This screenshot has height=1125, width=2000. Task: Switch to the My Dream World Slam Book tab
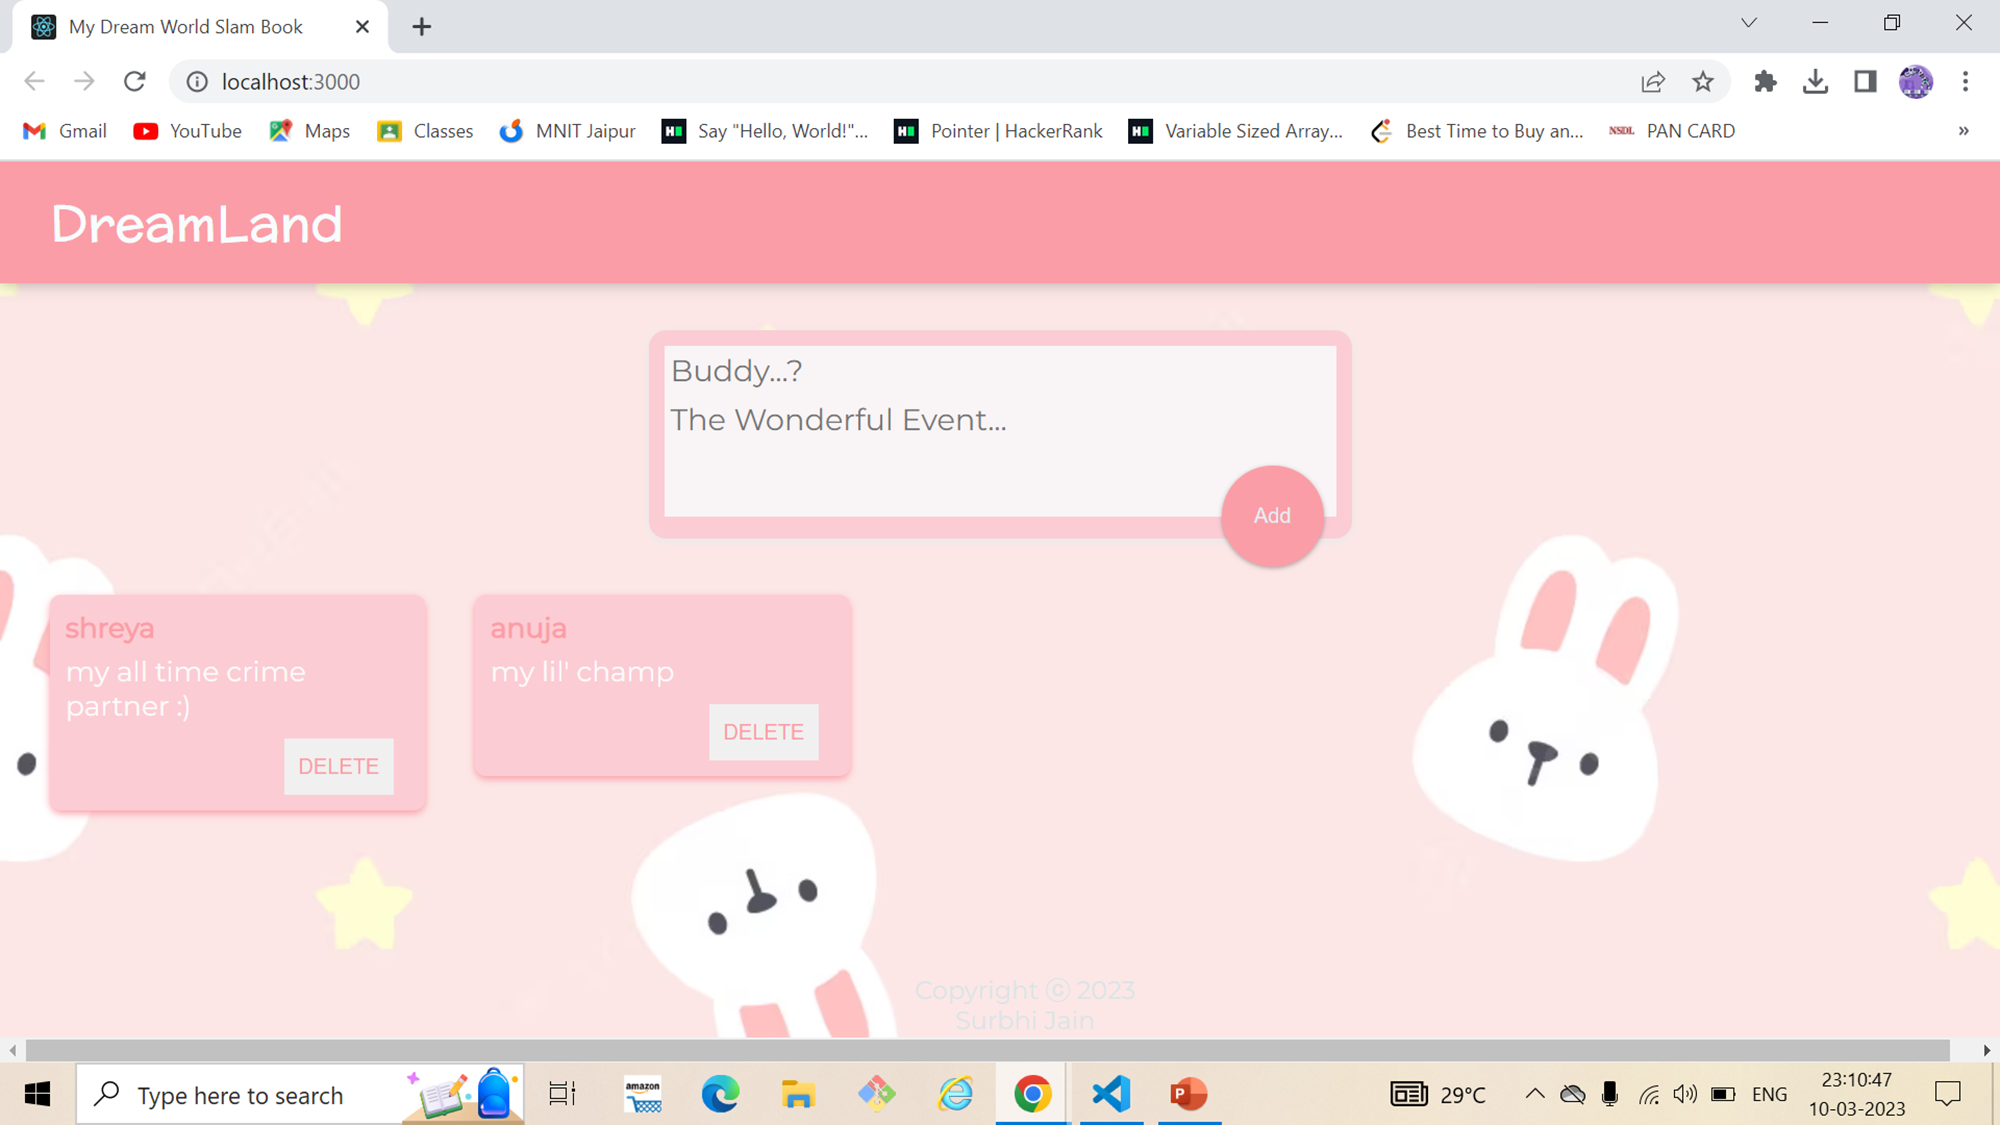tap(185, 27)
